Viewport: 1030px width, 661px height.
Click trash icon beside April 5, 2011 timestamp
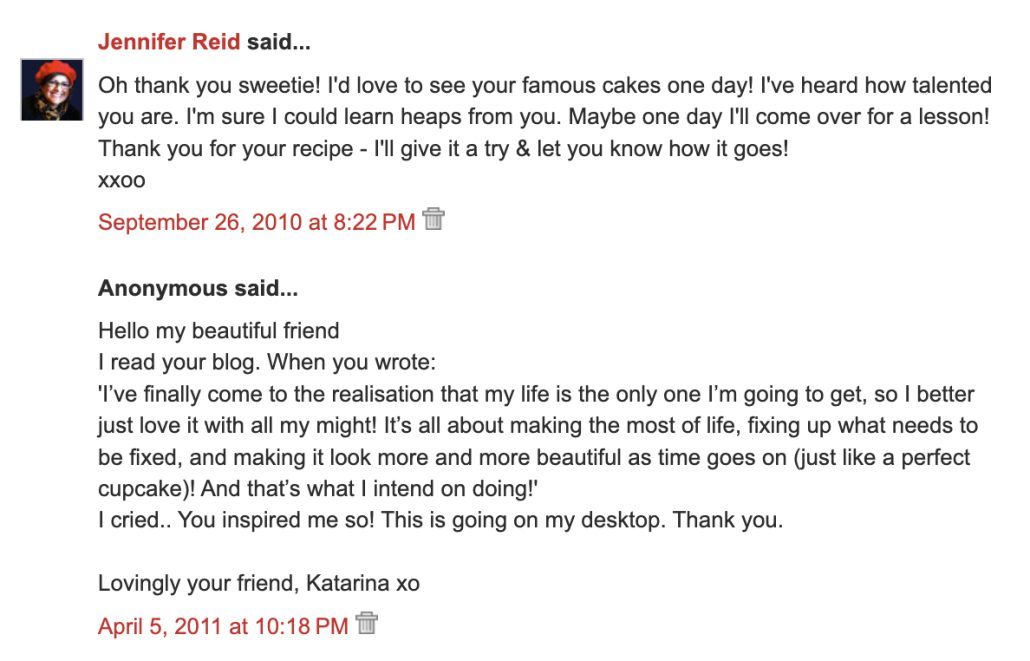click(367, 623)
